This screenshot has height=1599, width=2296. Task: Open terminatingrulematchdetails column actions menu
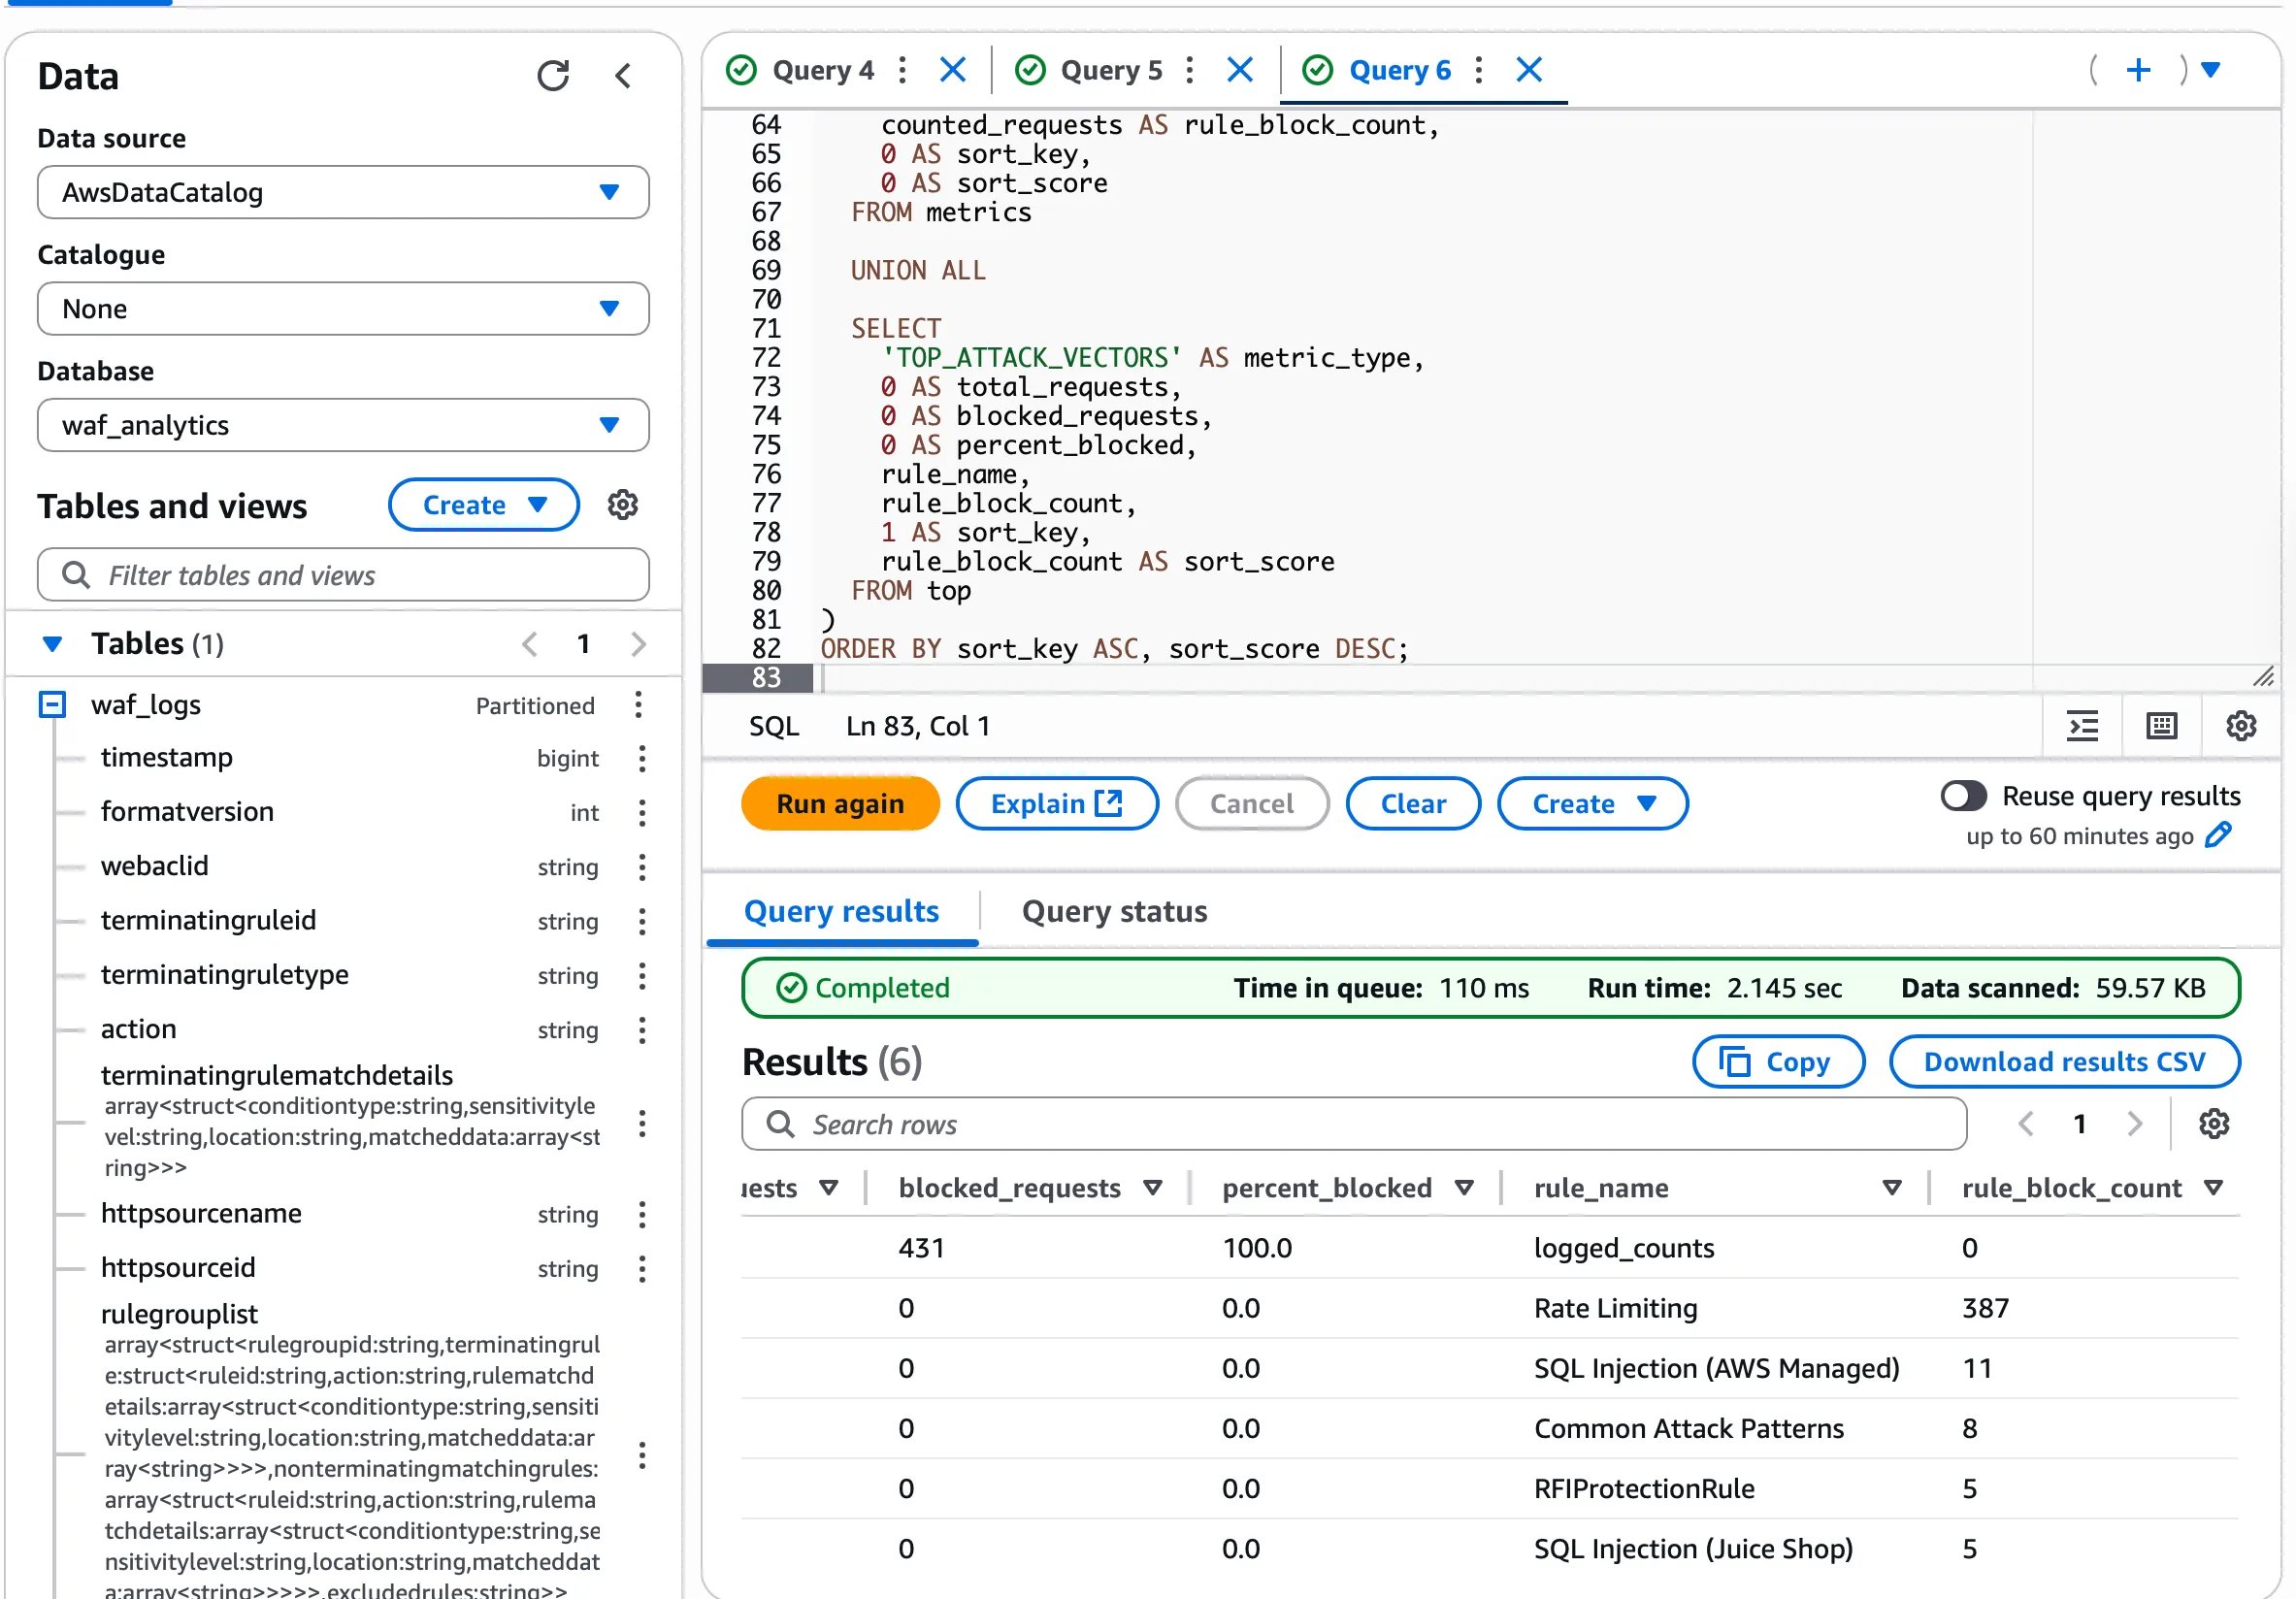click(642, 1123)
